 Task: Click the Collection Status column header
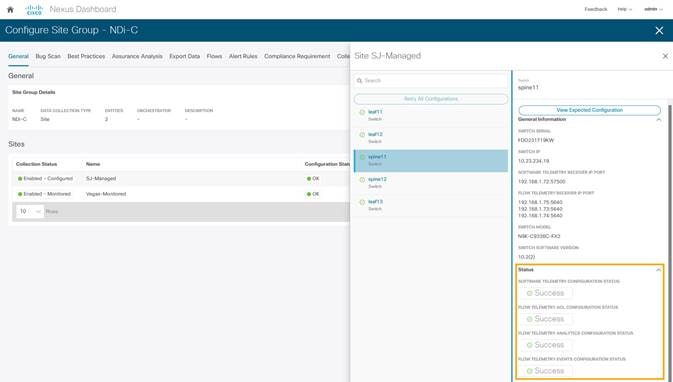36,164
